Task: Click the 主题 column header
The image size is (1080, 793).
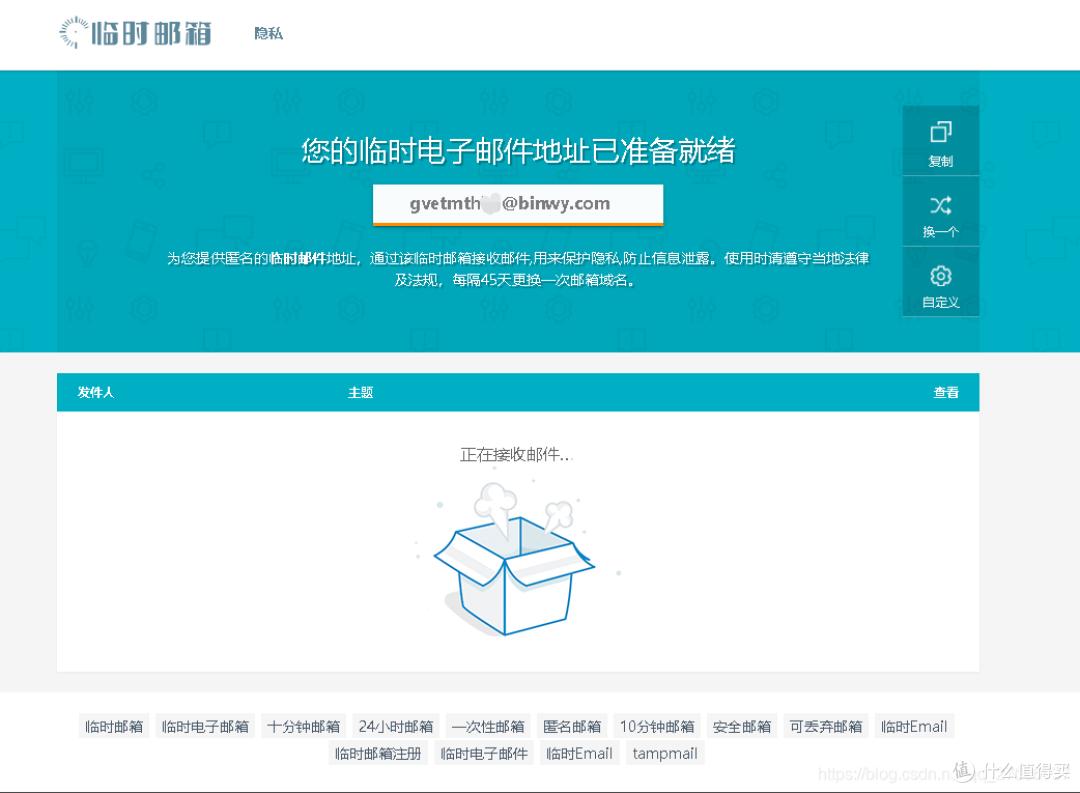Action: click(x=360, y=392)
